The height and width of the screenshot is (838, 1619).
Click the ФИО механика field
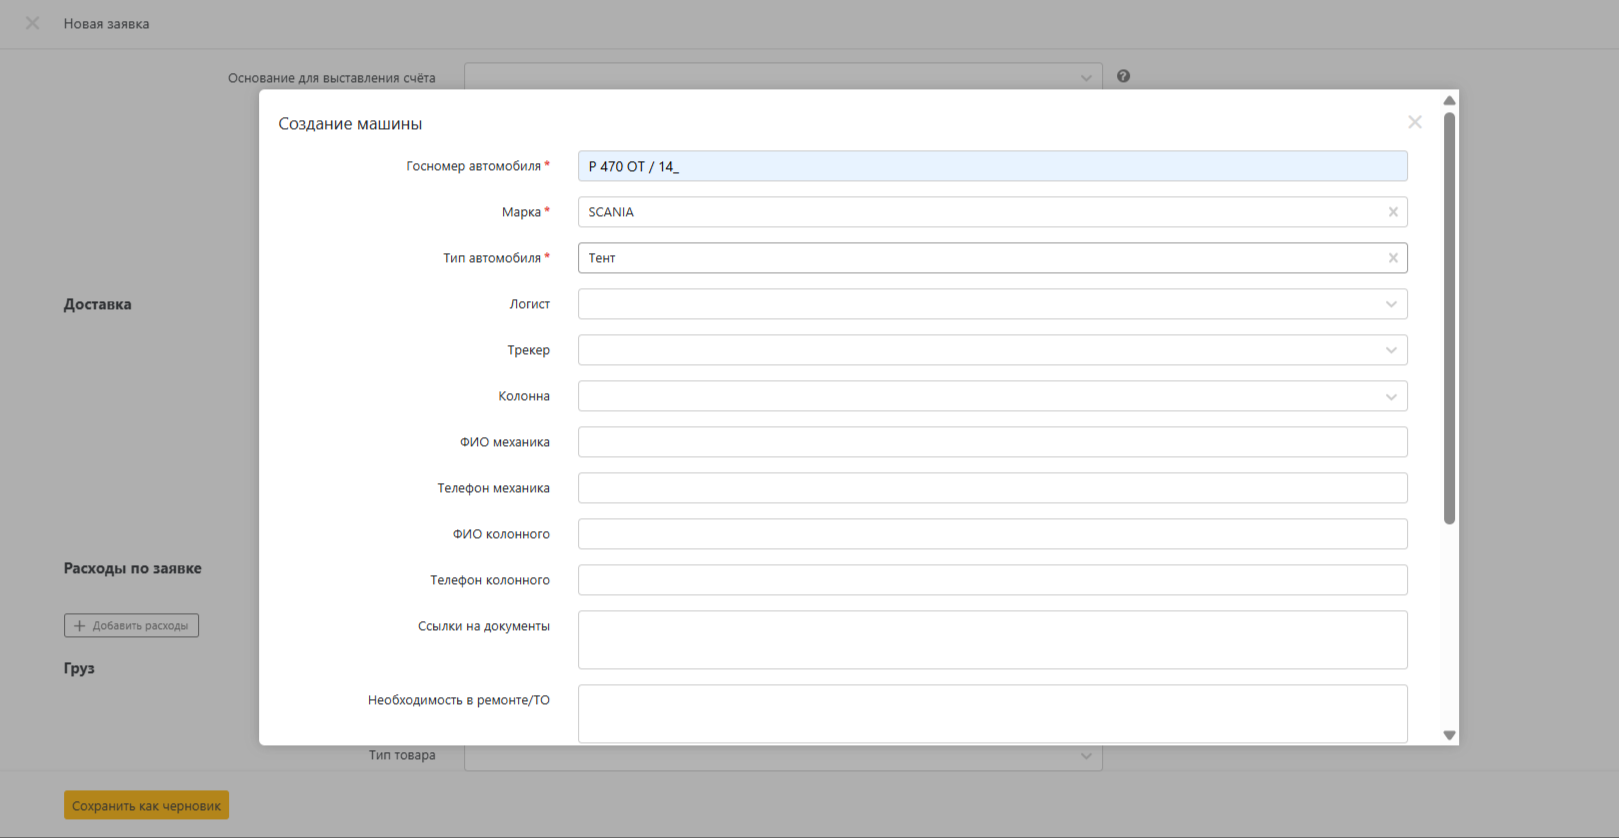pos(992,442)
